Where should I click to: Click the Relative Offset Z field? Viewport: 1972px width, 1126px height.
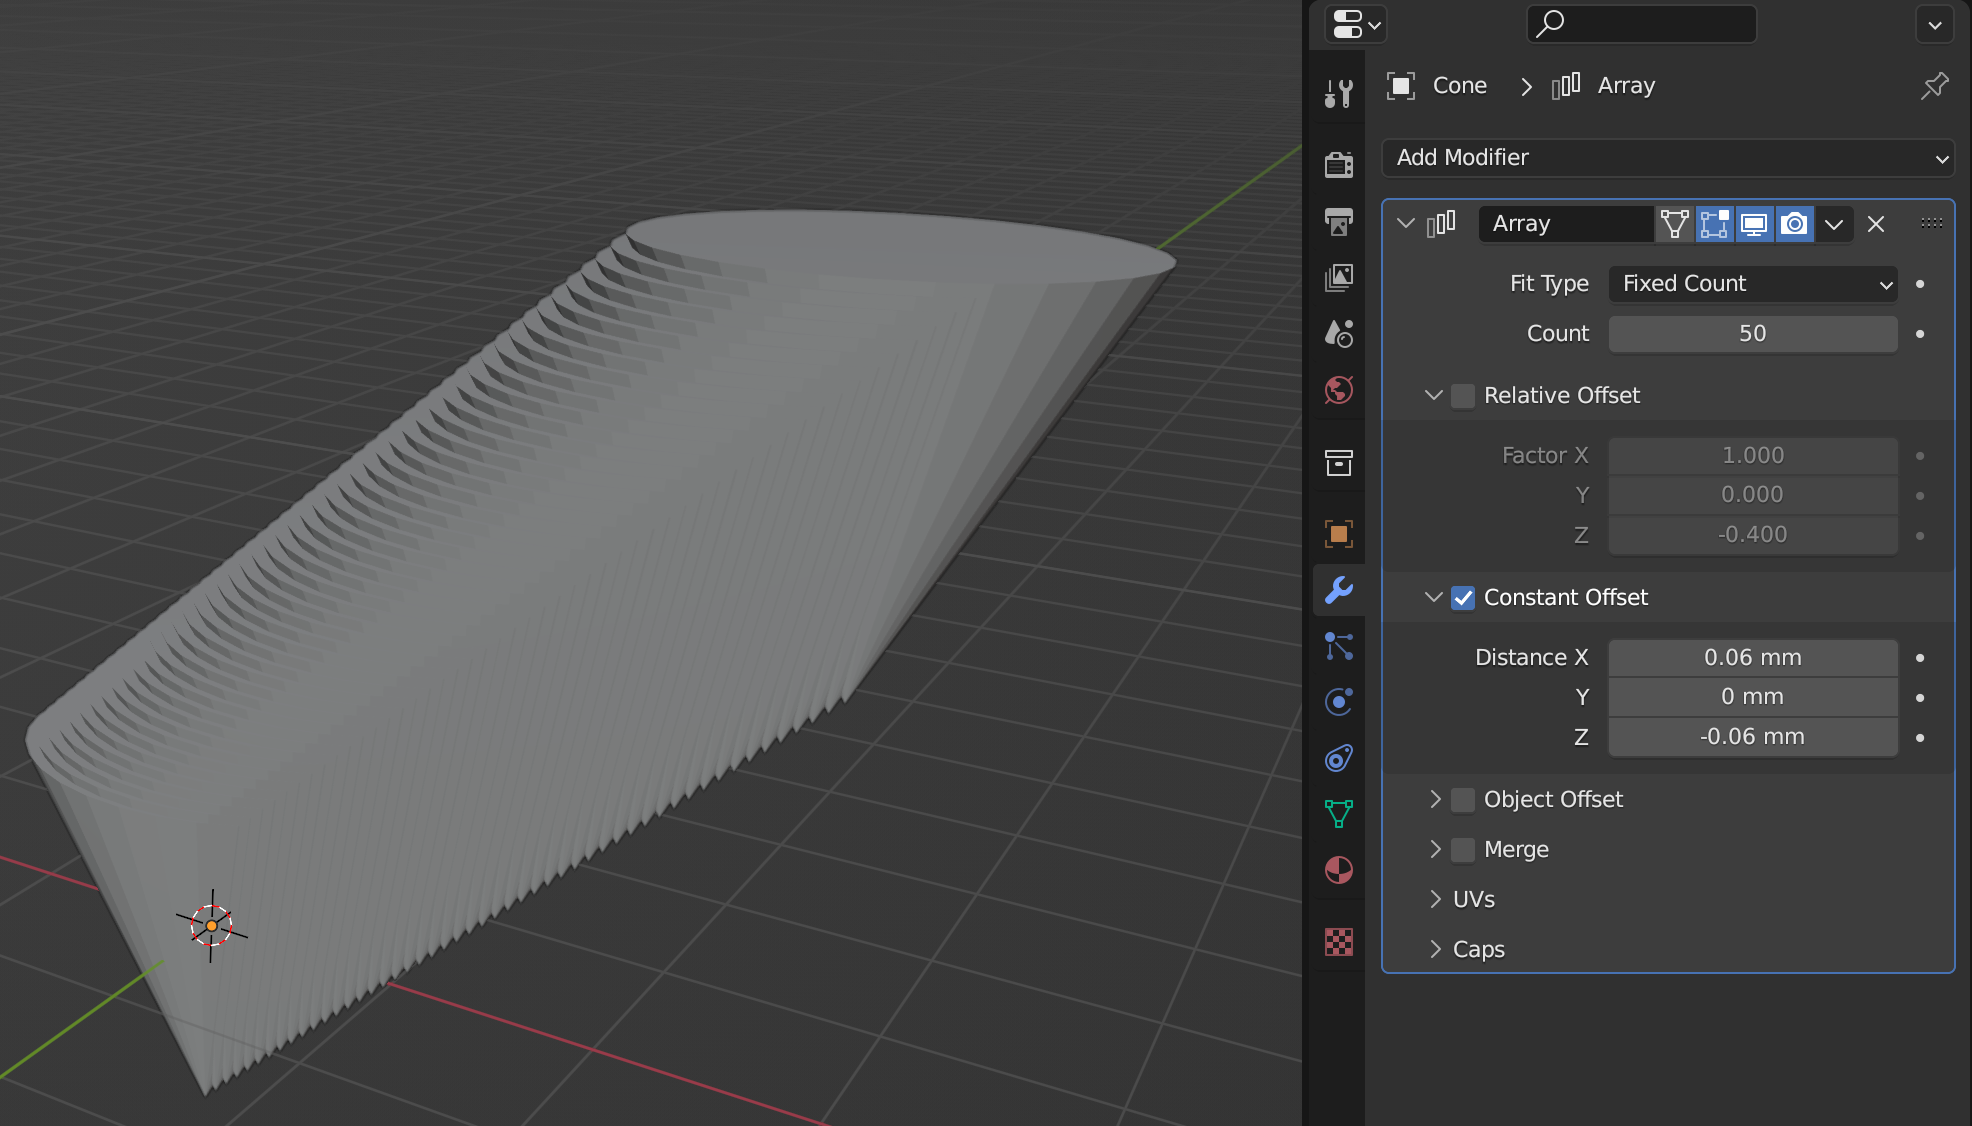click(x=1752, y=535)
